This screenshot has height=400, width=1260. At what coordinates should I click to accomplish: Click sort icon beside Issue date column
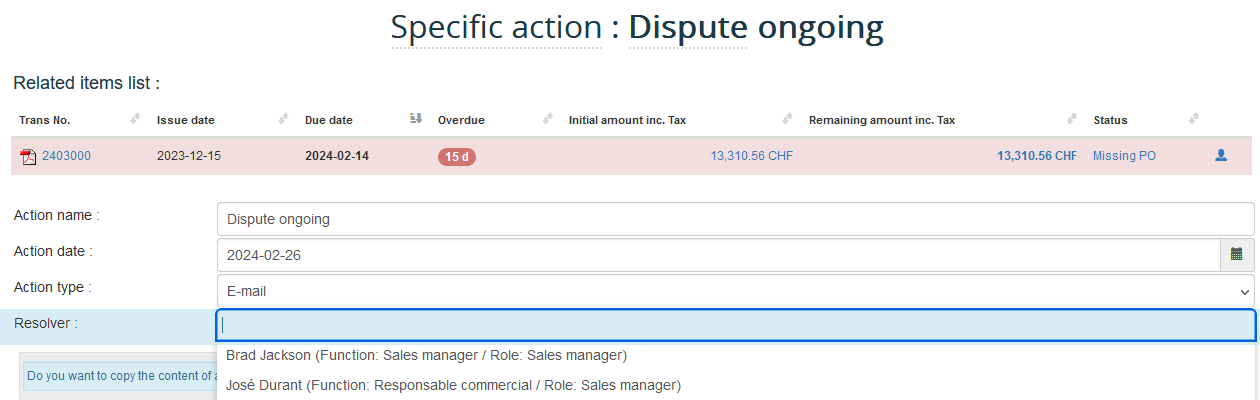point(284,120)
